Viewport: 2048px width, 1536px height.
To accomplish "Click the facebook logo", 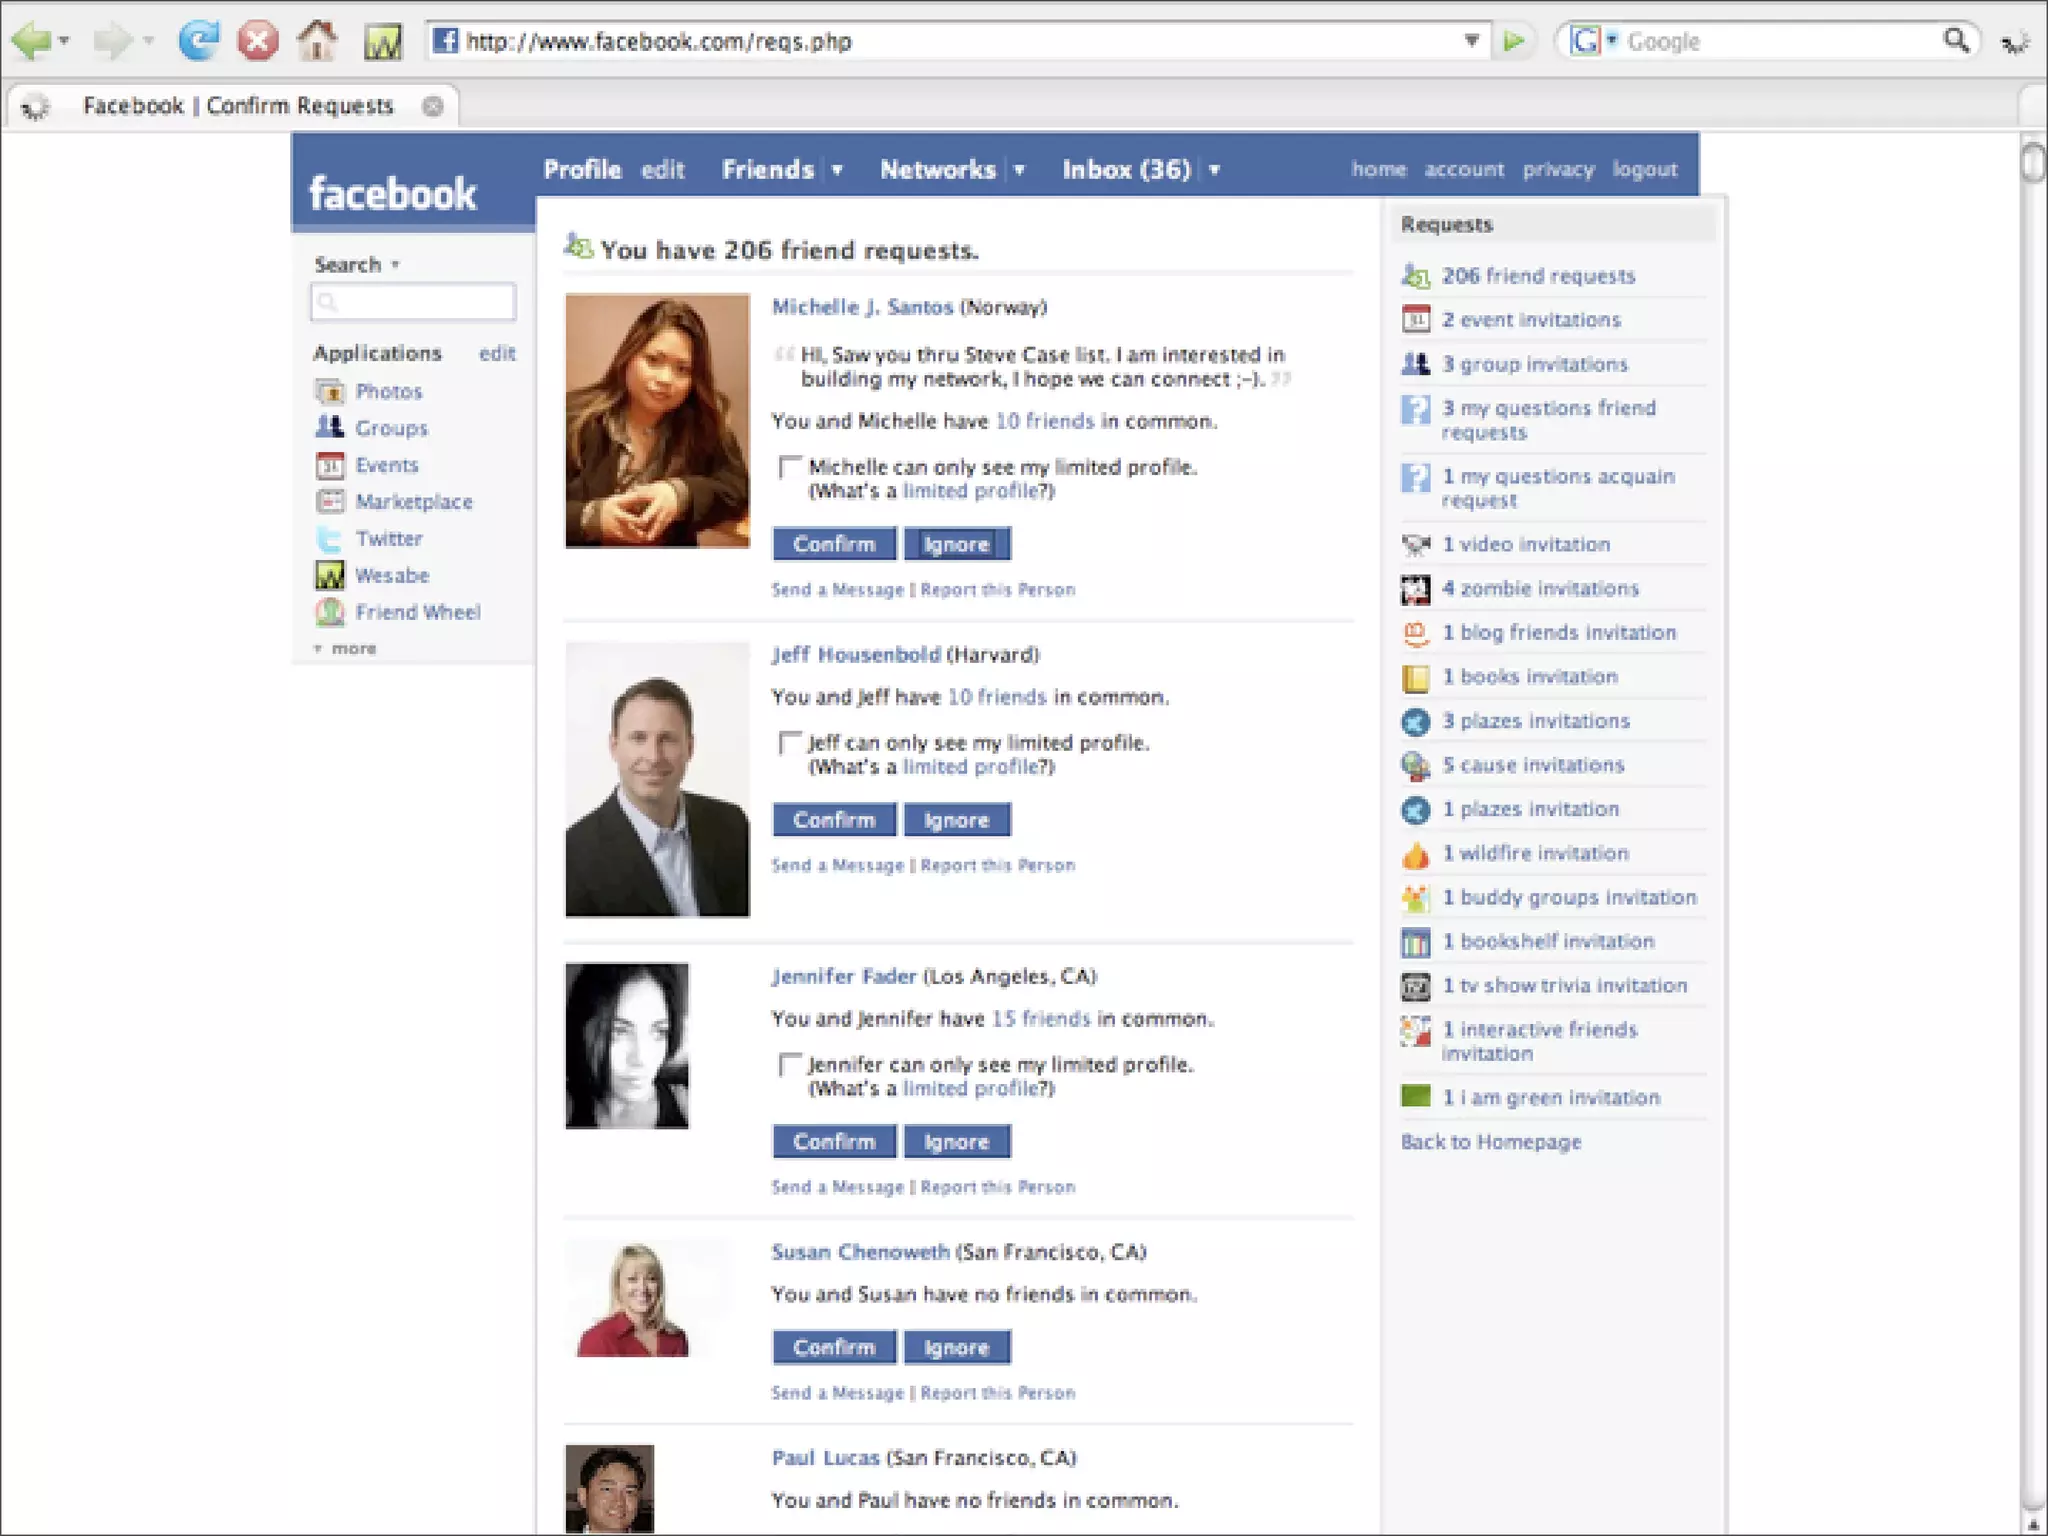I will click(x=393, y=193).
